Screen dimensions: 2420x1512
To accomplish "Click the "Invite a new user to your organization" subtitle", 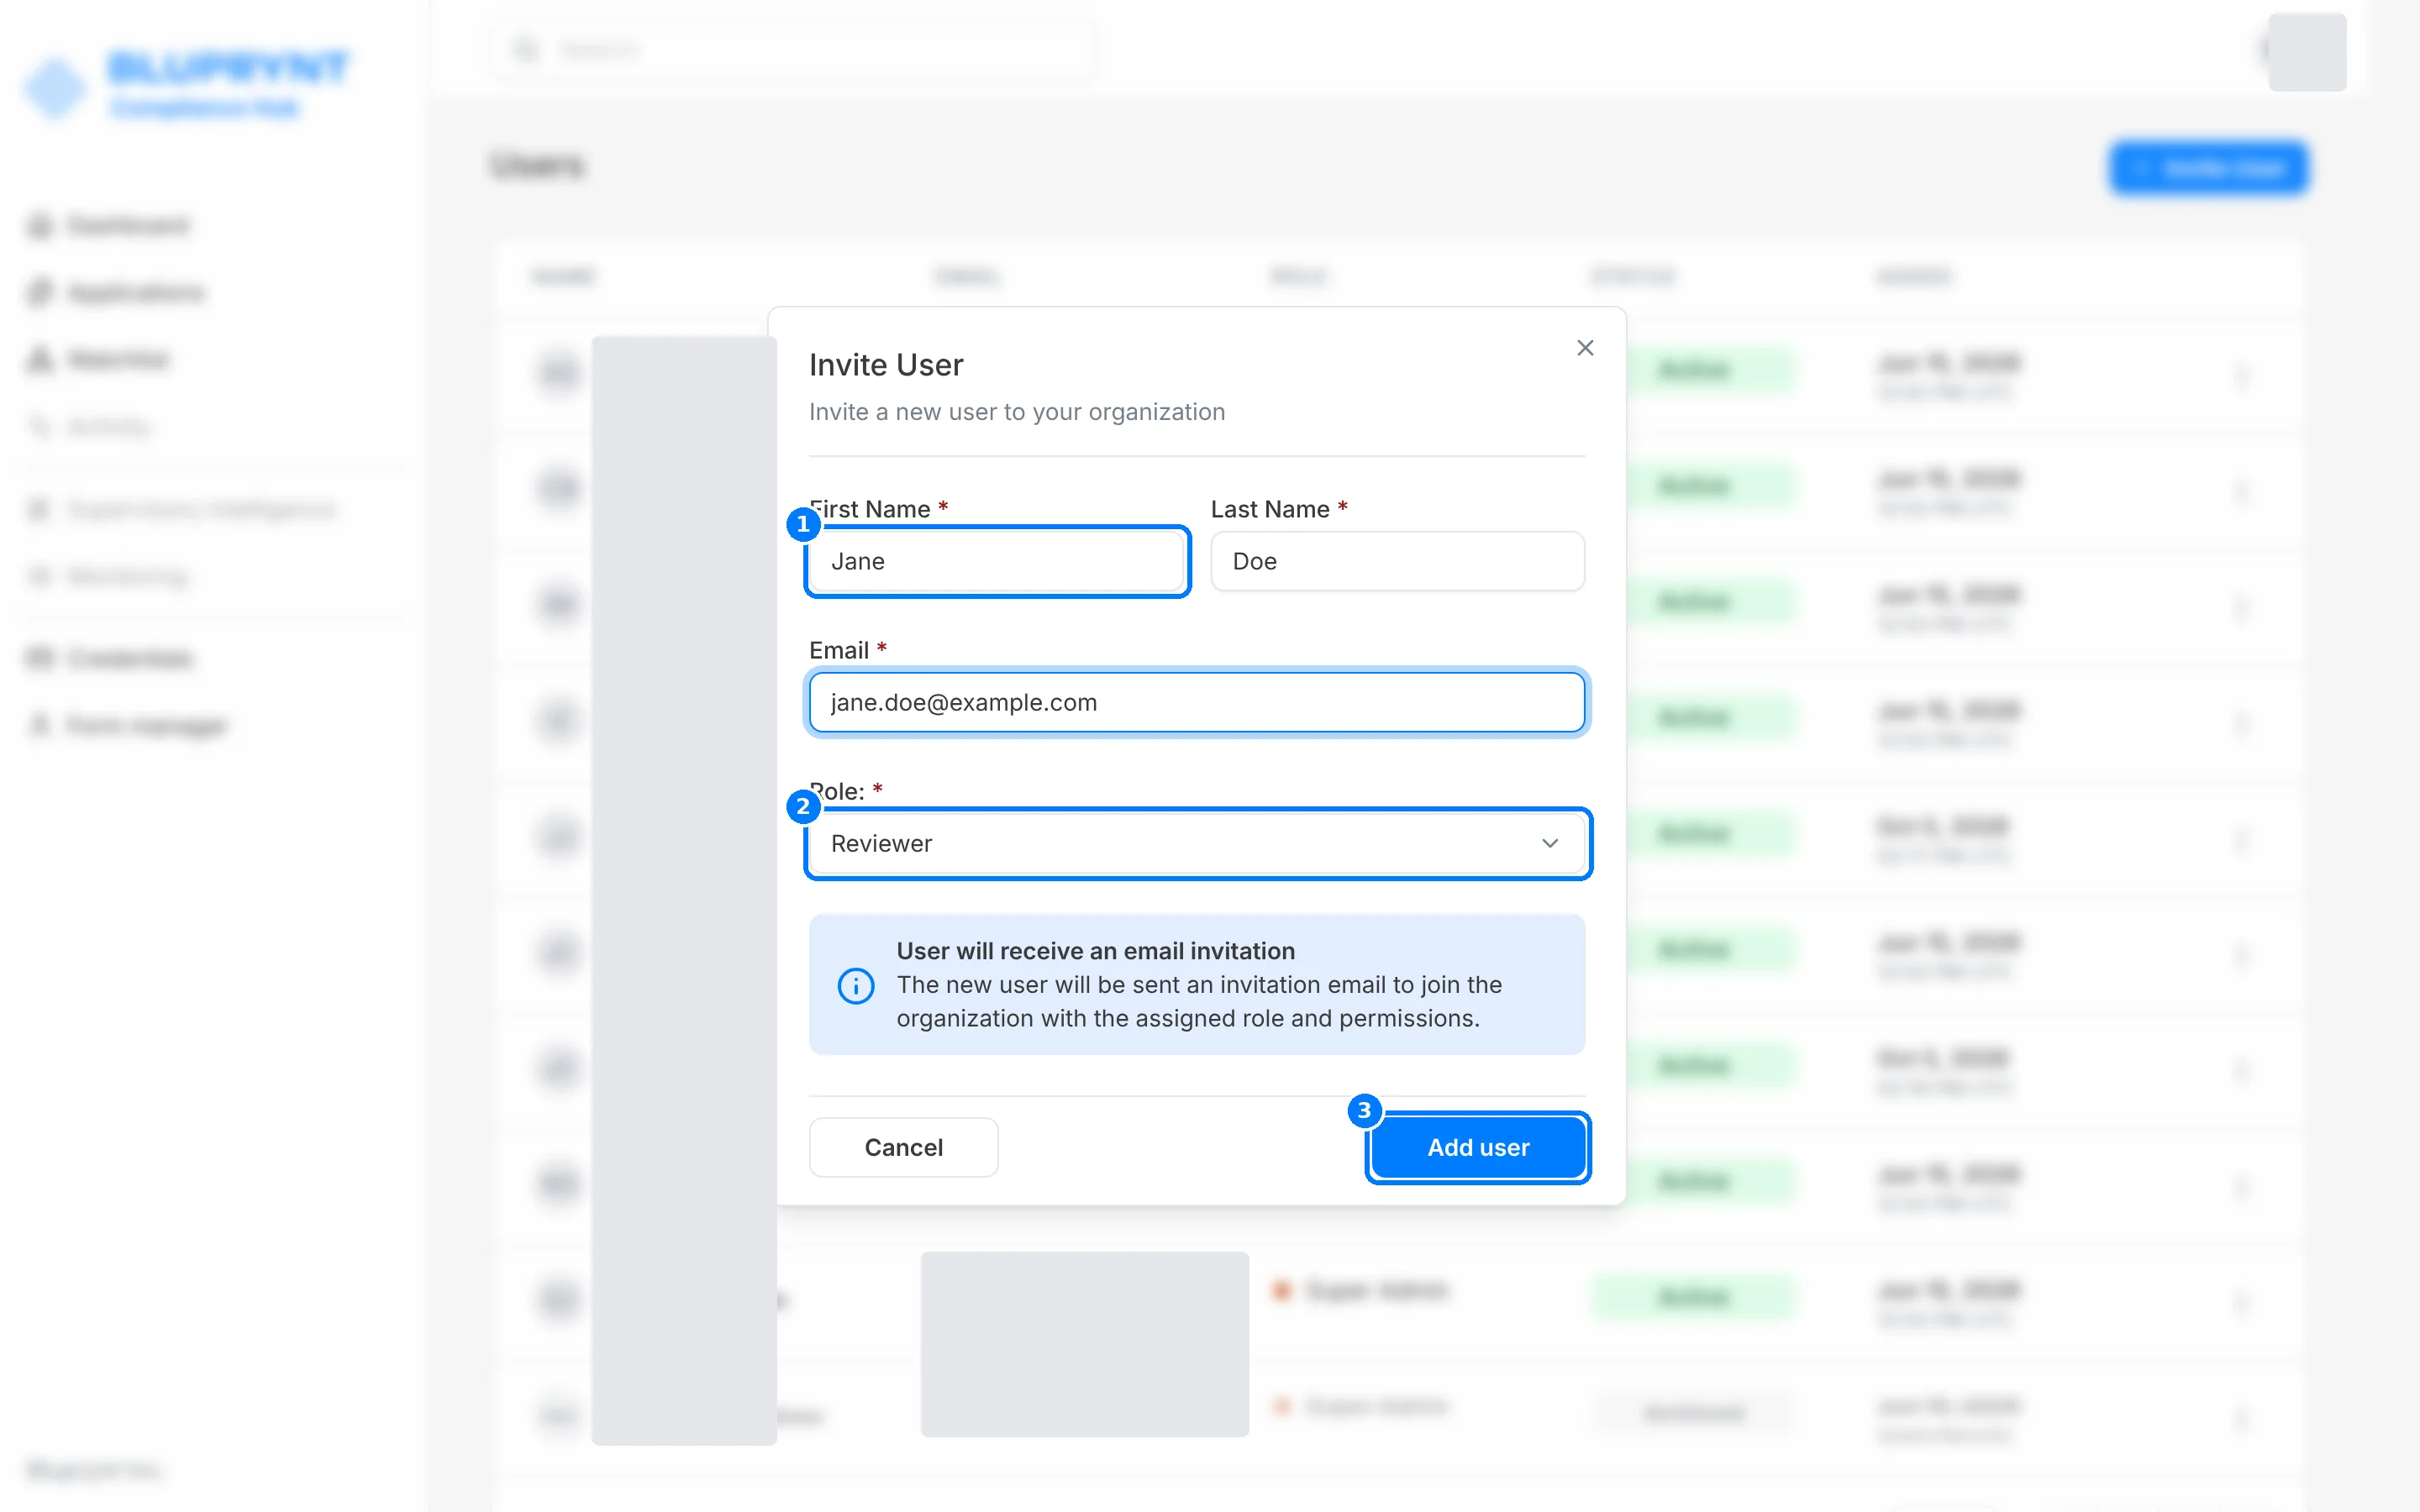I will [1016, 412].
